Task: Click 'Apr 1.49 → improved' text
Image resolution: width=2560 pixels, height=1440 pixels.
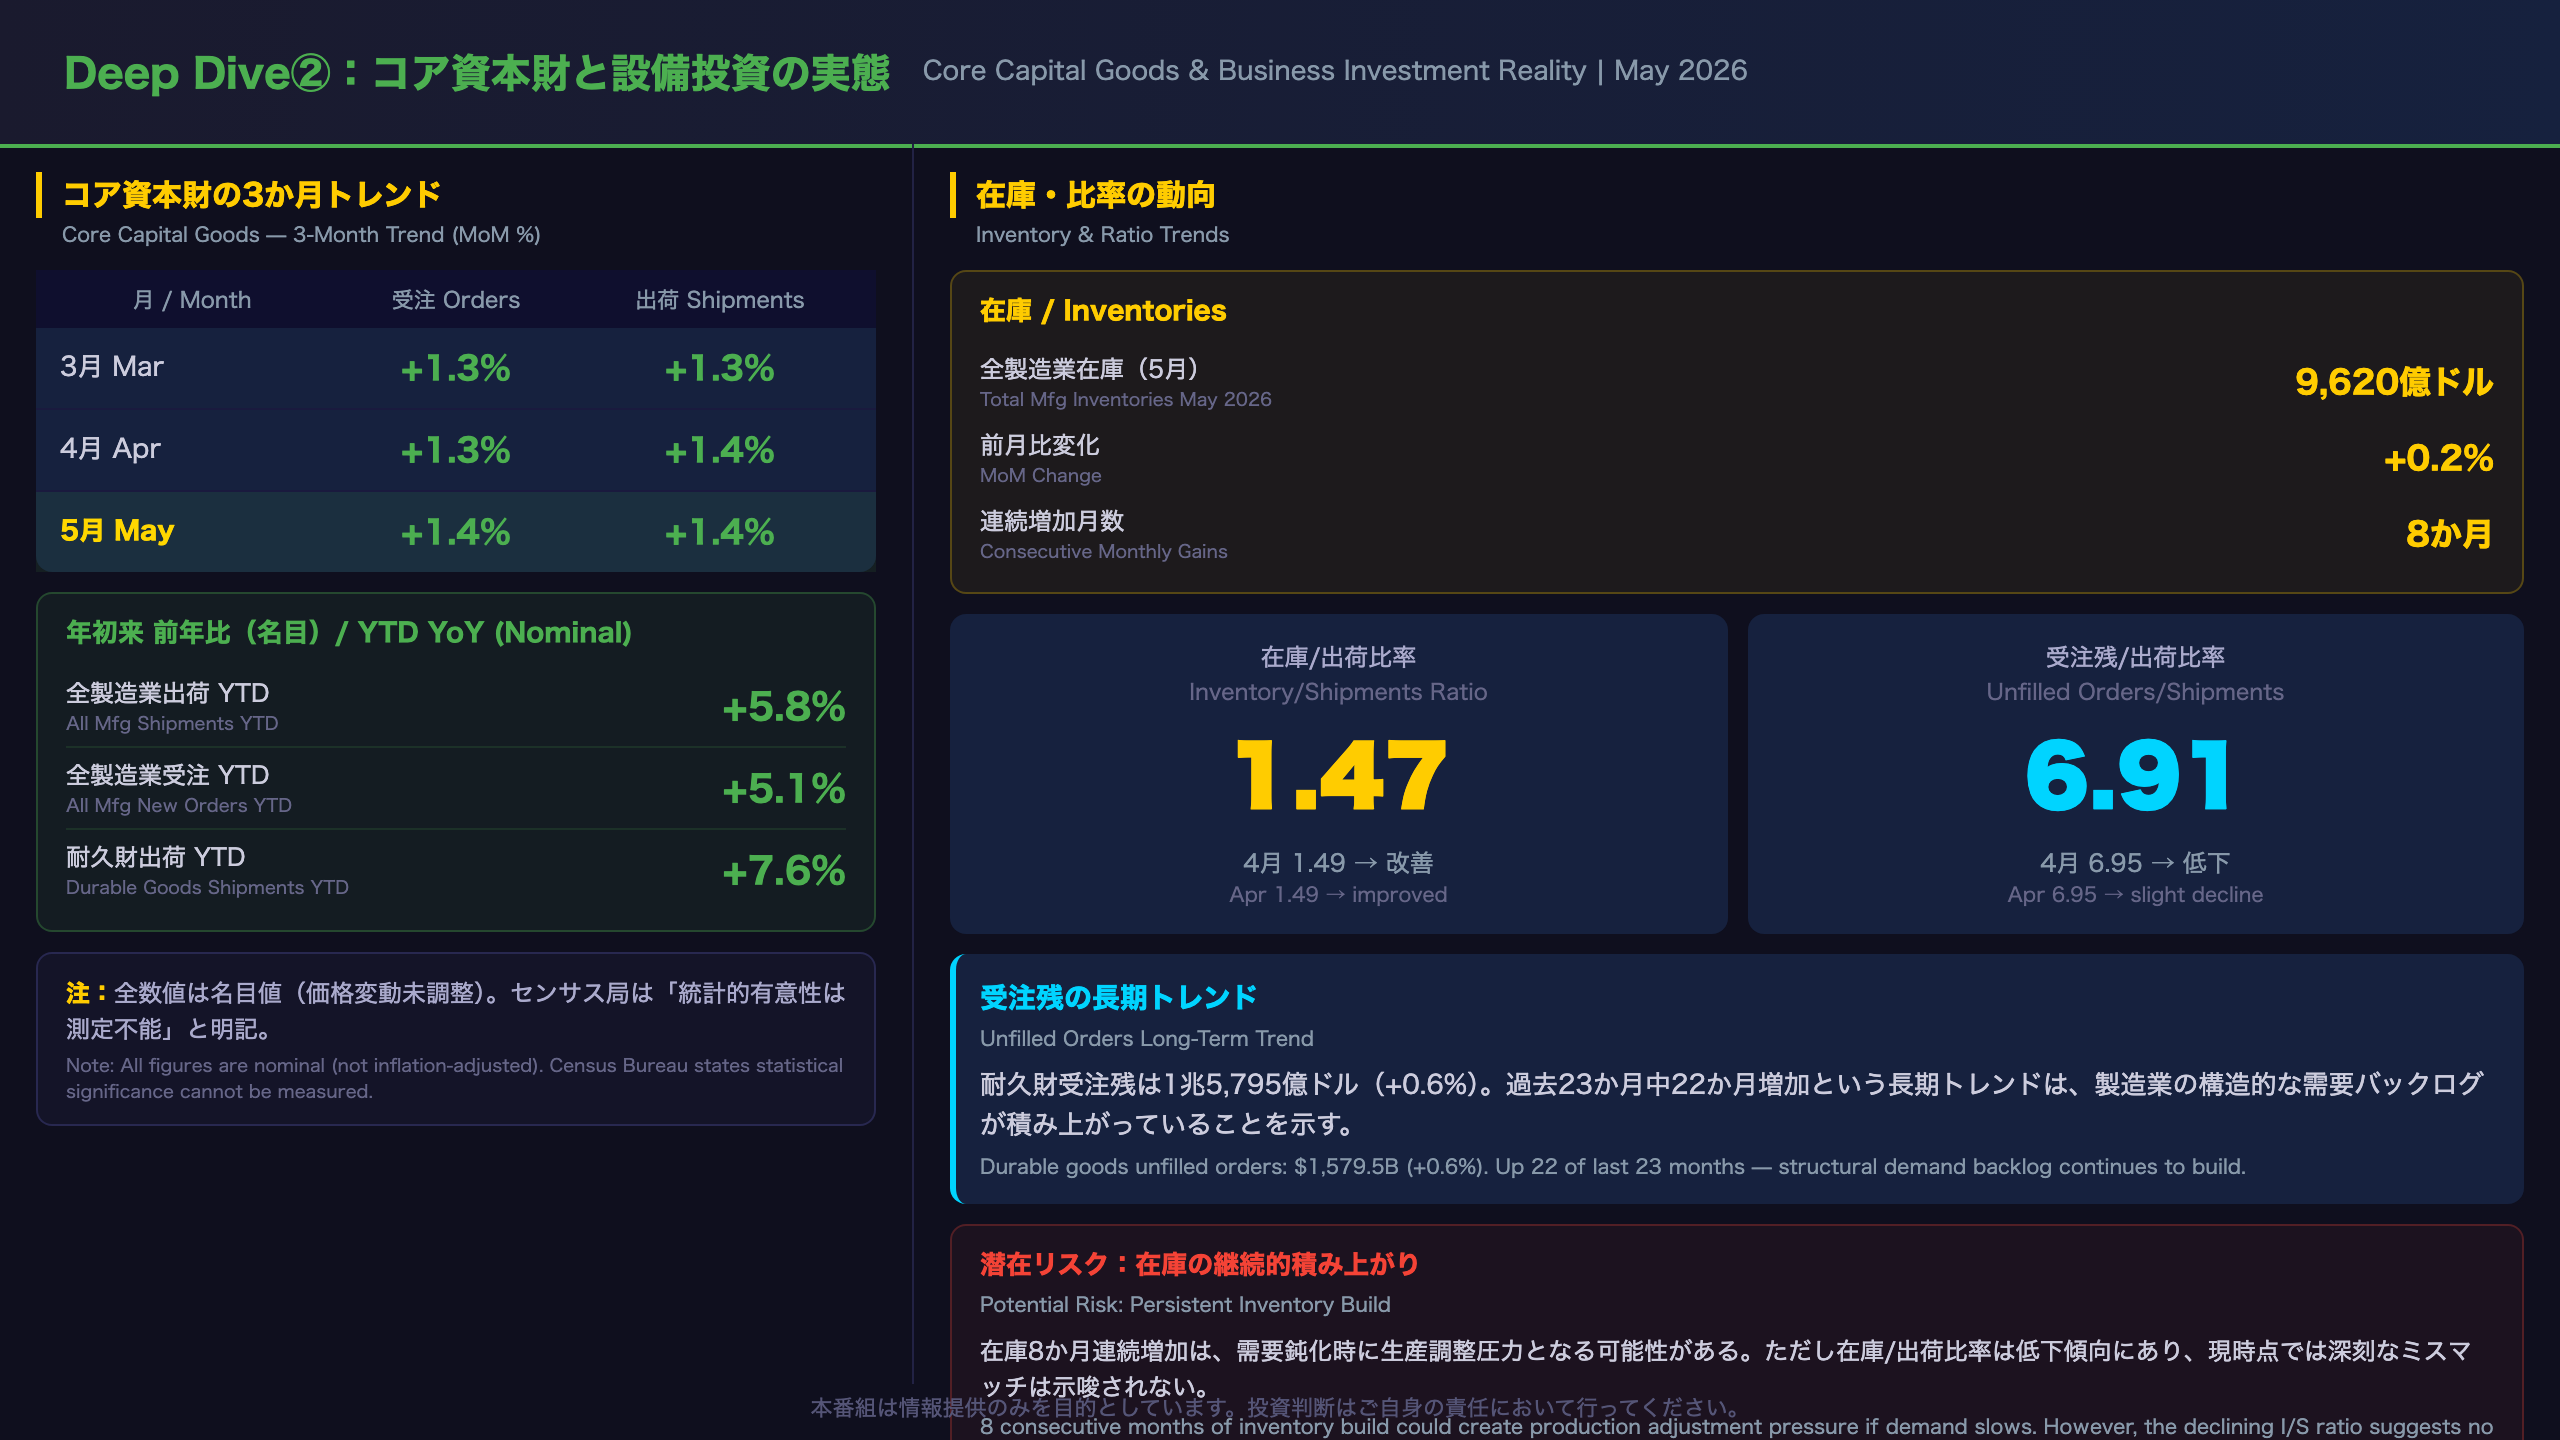Action: click(x=1338, y=894)
